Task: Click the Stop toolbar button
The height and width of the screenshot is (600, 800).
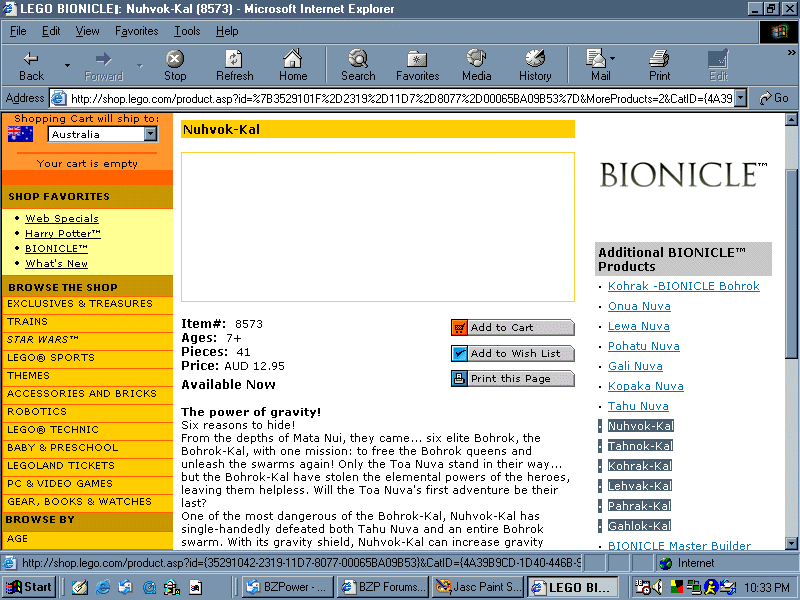Action: click(174, 66)
